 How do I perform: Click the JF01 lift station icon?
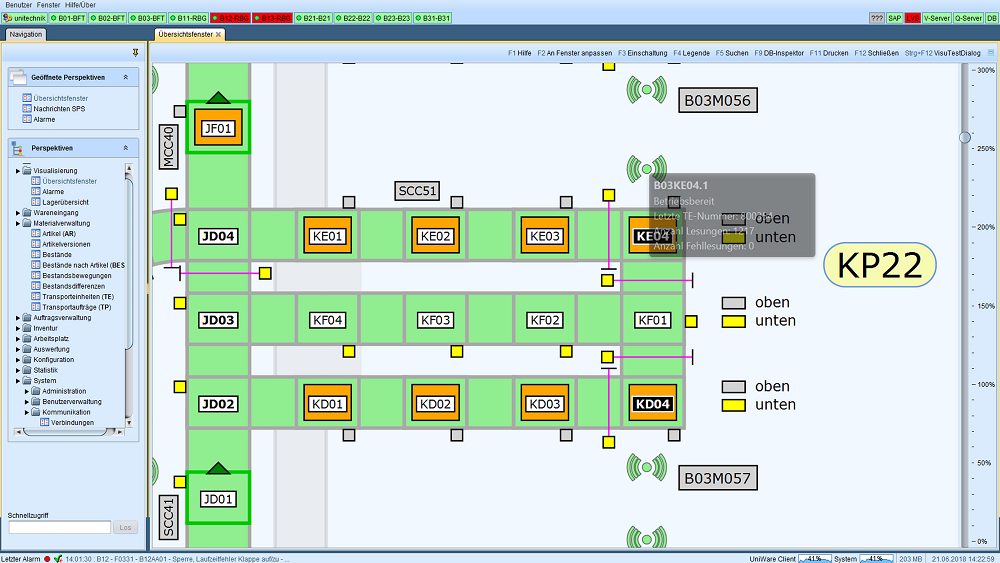(217, 128)
